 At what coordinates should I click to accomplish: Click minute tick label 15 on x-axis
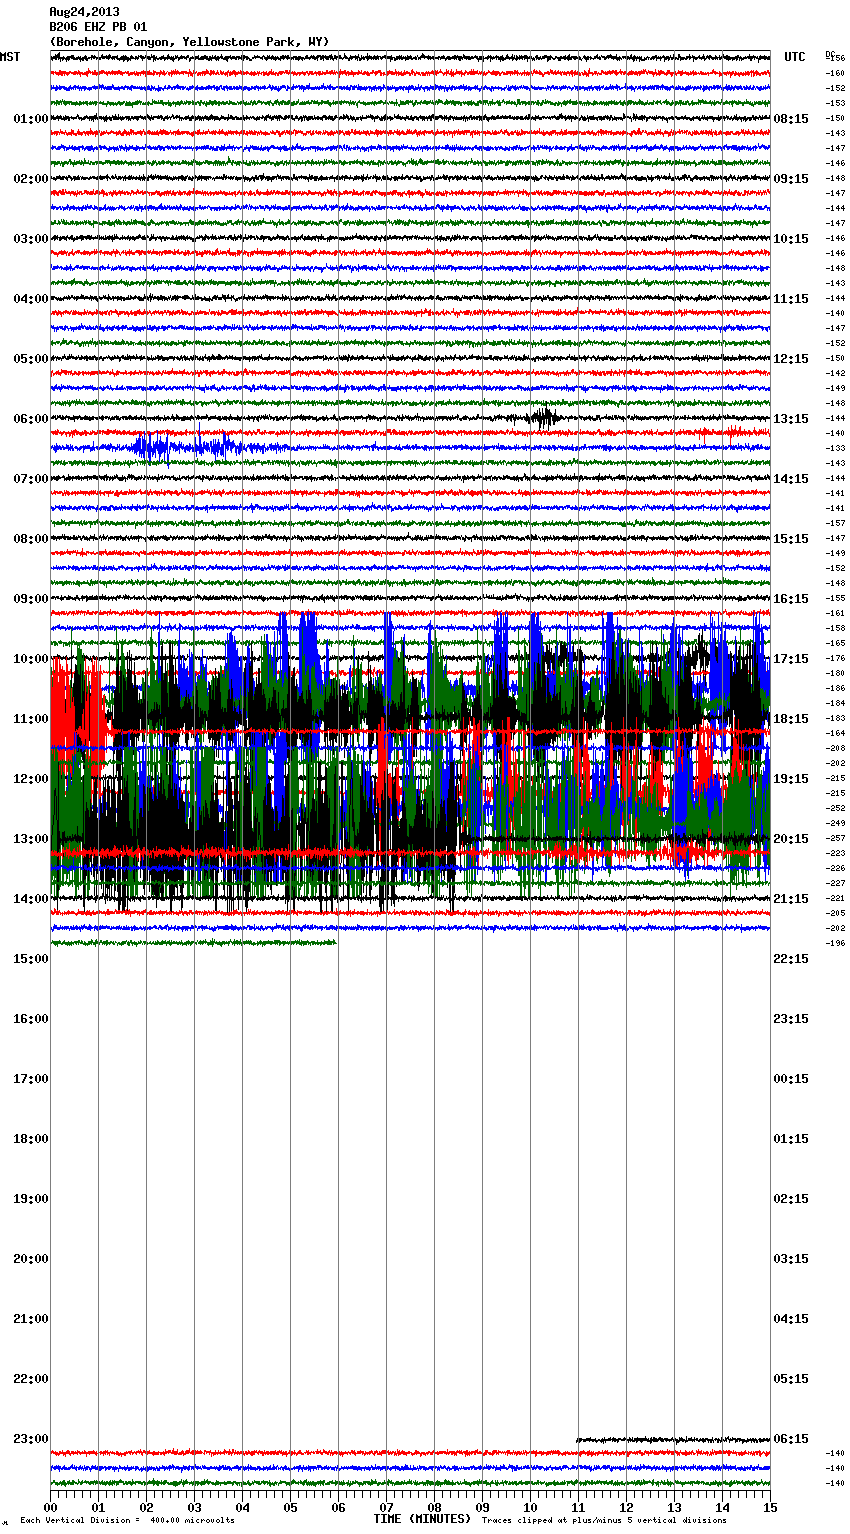pos(770,1508)
